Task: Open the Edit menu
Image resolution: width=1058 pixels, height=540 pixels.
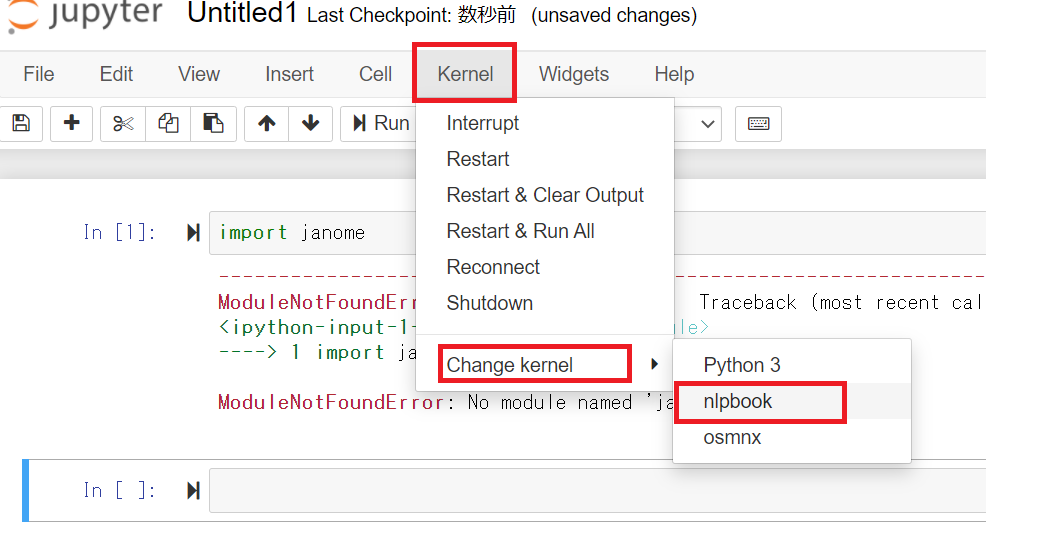Action: pos(116,74)
